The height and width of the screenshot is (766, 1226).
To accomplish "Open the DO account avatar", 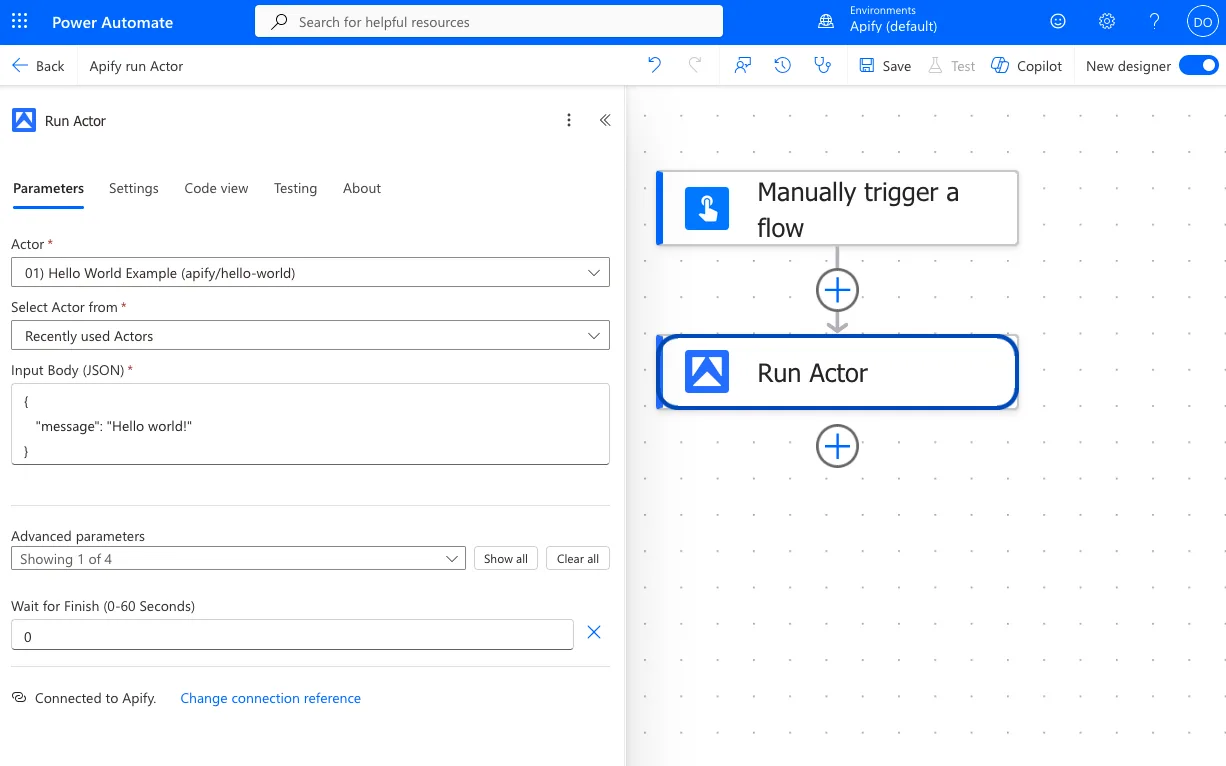I will tap(1201, 22).
